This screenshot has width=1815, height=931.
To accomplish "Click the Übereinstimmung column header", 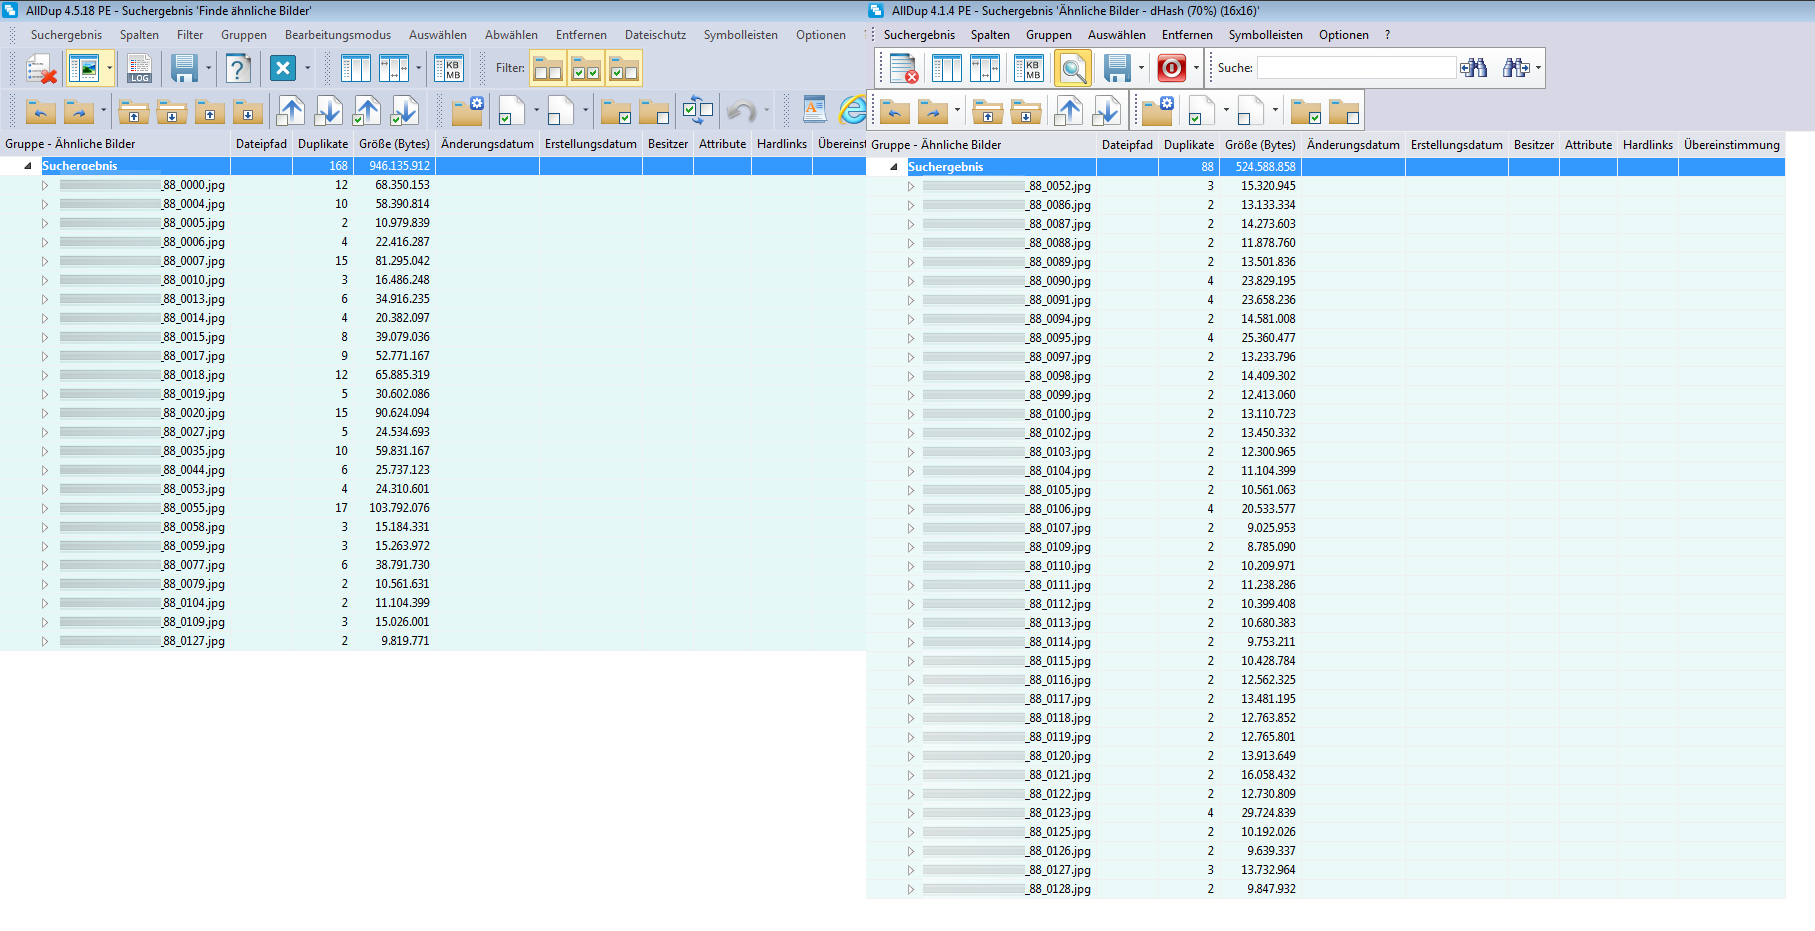I will pos(1731,145).
